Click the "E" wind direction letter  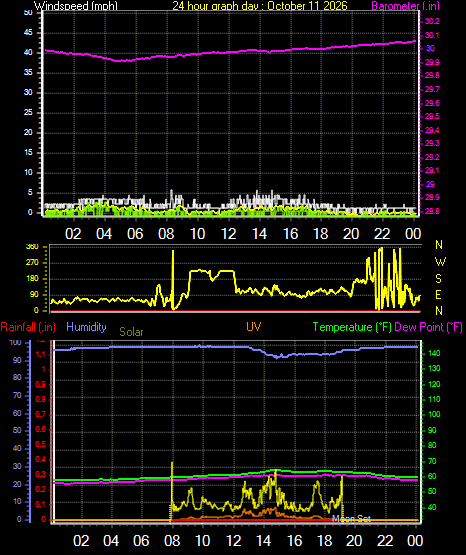click(x=438, y=294)
